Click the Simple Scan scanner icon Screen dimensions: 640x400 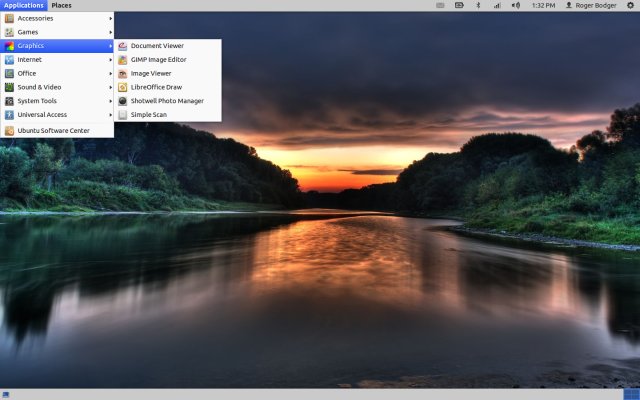pos(122,115)
